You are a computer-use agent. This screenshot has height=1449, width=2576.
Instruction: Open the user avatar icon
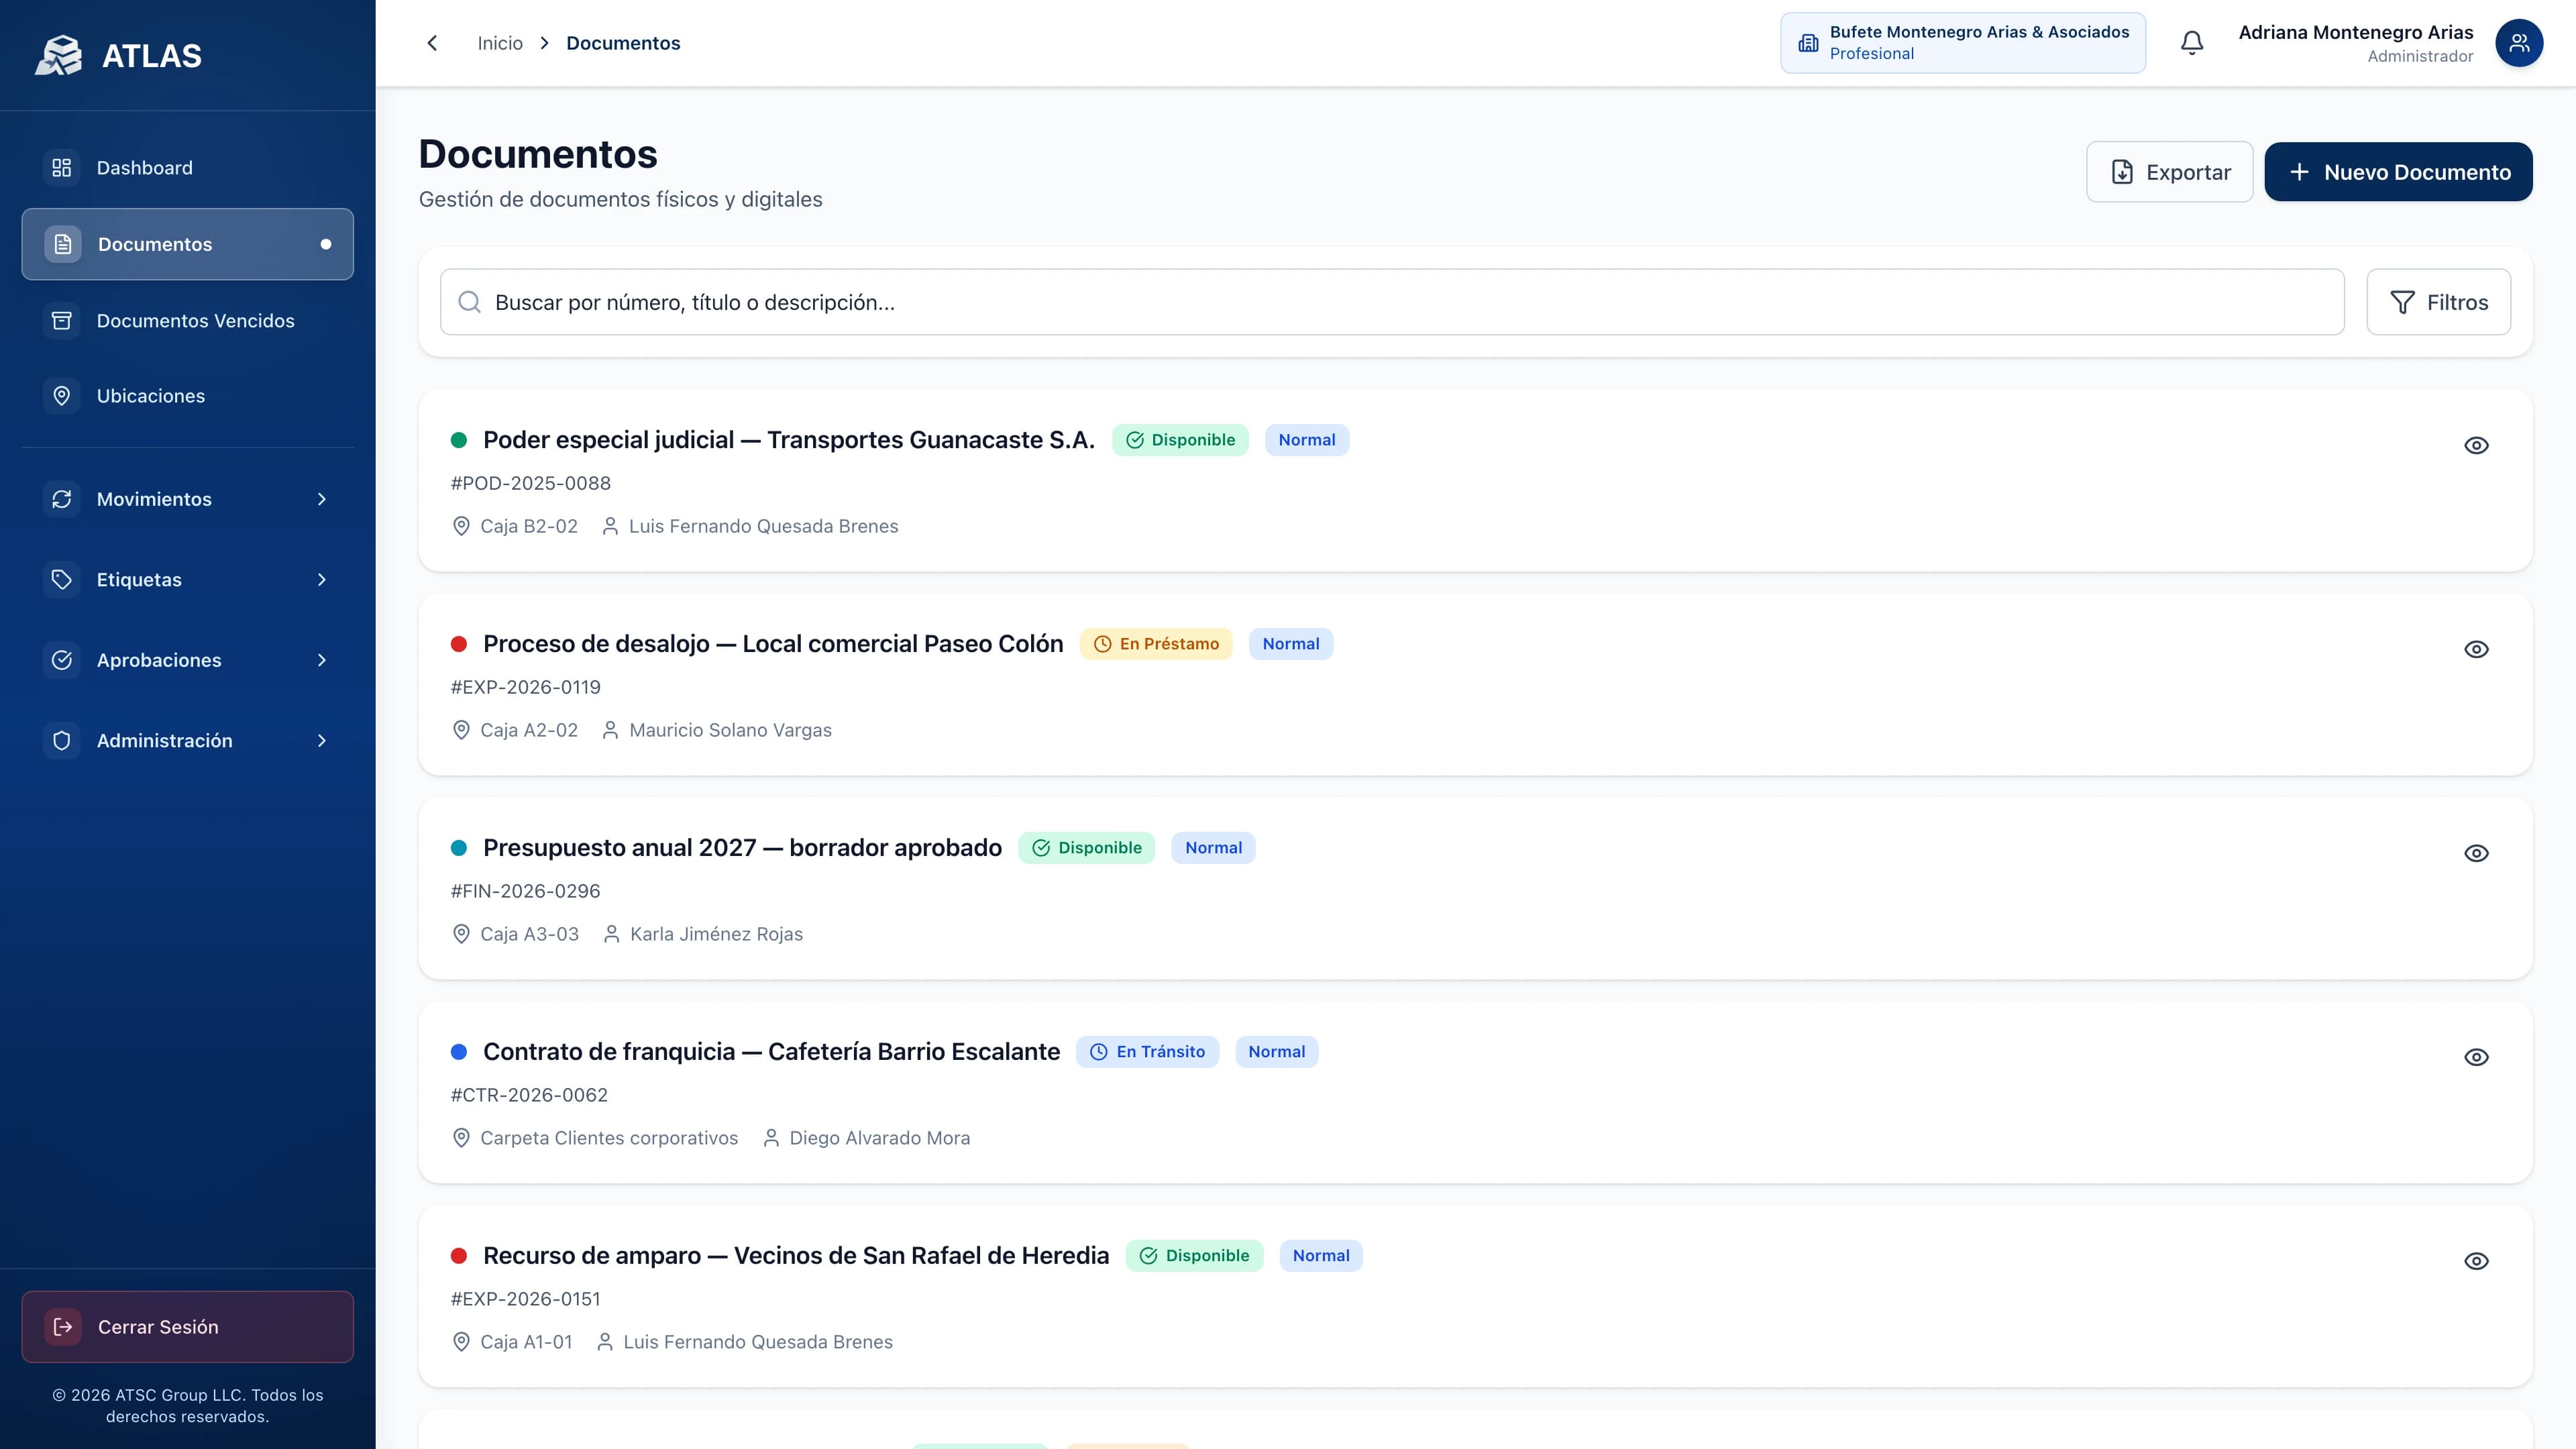click(x=2518, y=43)
